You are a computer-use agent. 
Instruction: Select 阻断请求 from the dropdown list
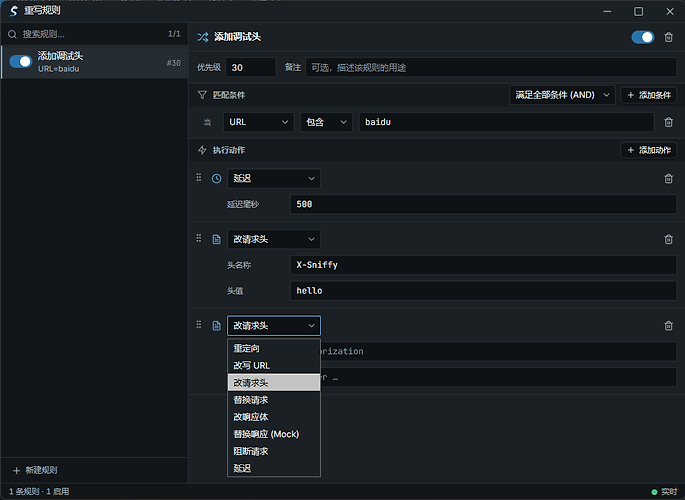coord(274,451)
